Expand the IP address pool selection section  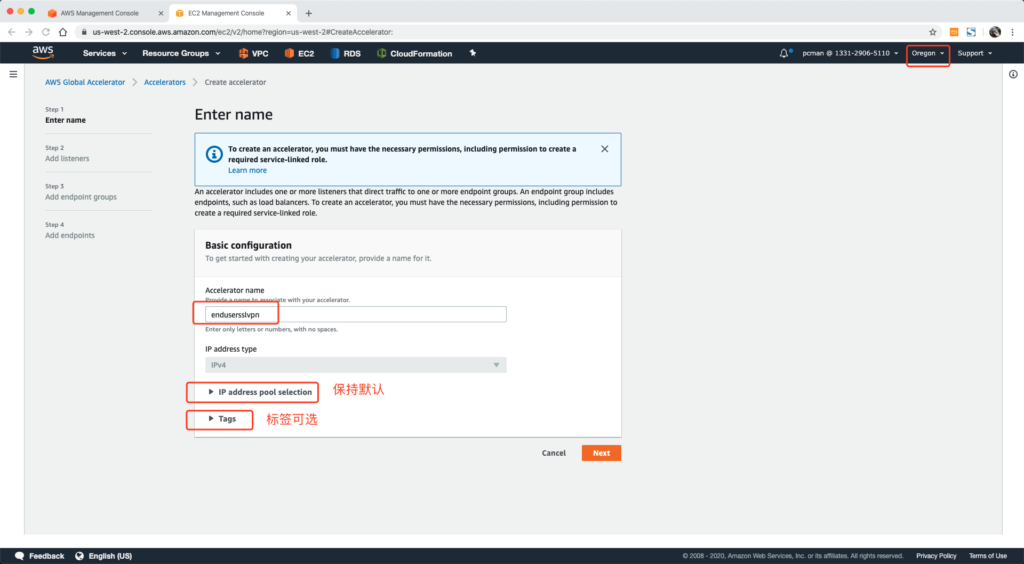click(x=259, y=392)
